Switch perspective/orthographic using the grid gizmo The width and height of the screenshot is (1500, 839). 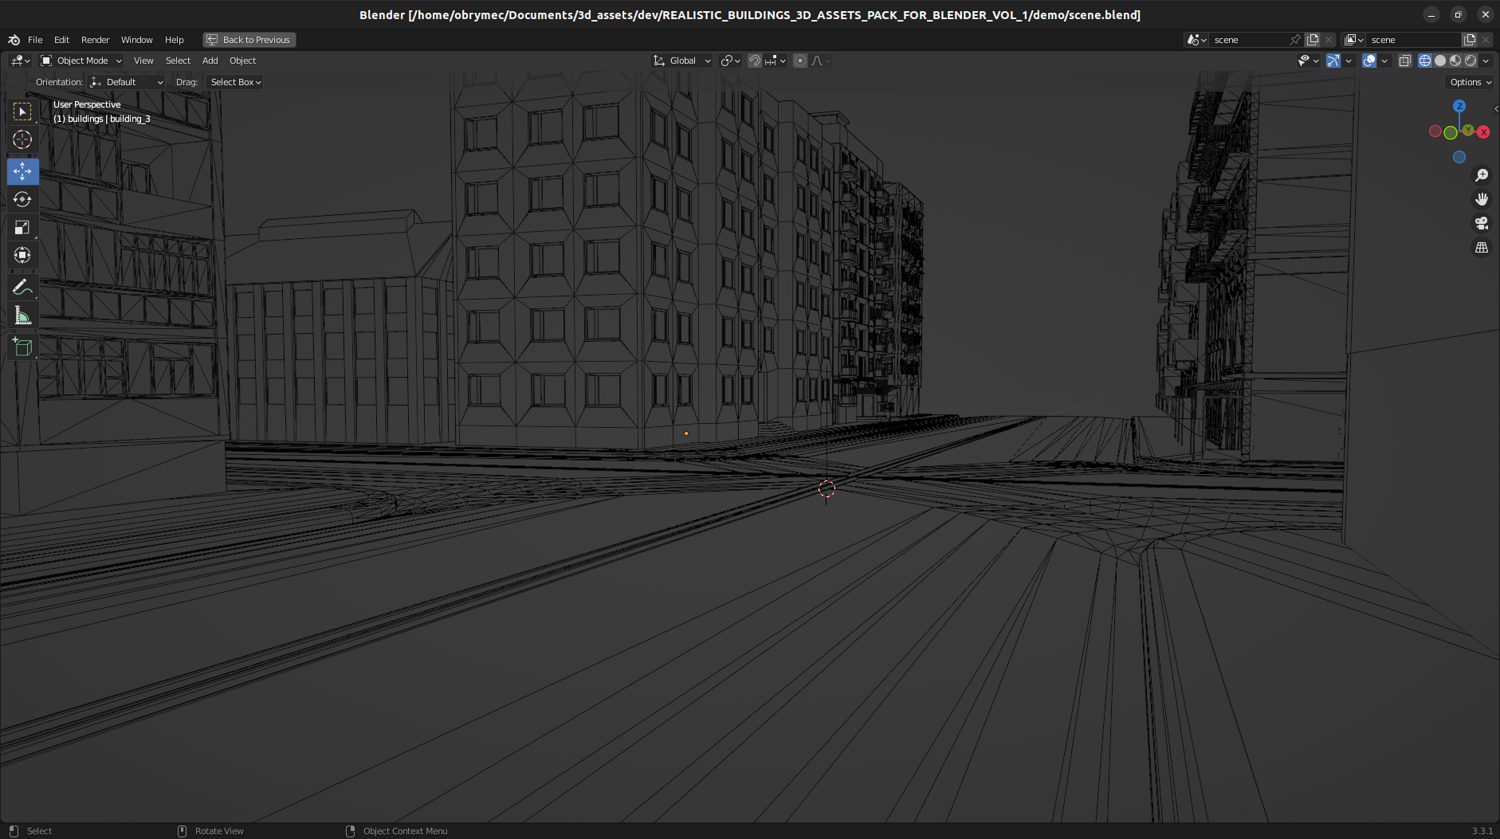[x=1481, y=247]
